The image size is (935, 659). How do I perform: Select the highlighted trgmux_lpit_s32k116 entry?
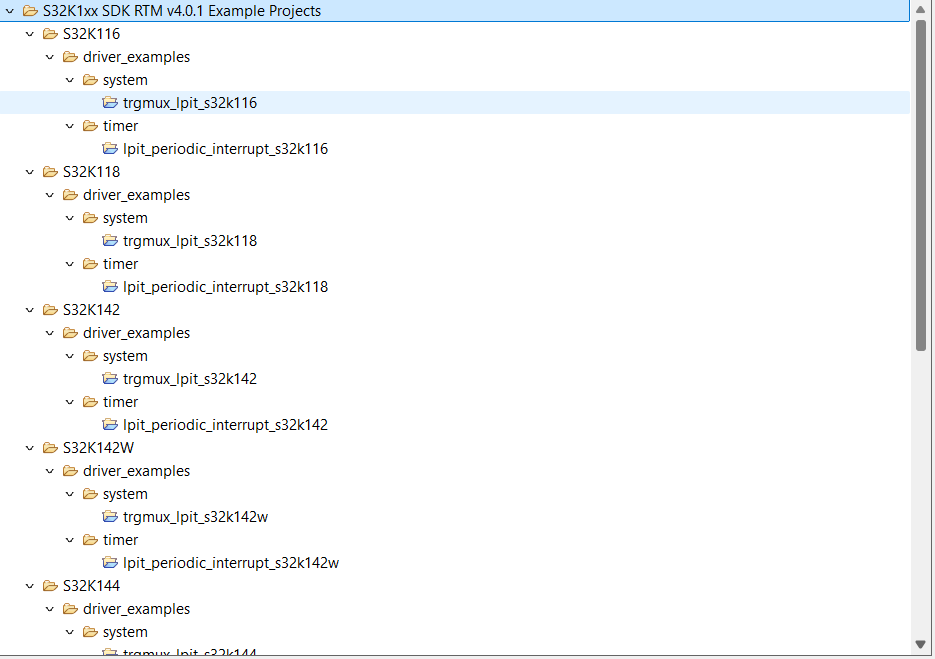[x=190, y=102]
